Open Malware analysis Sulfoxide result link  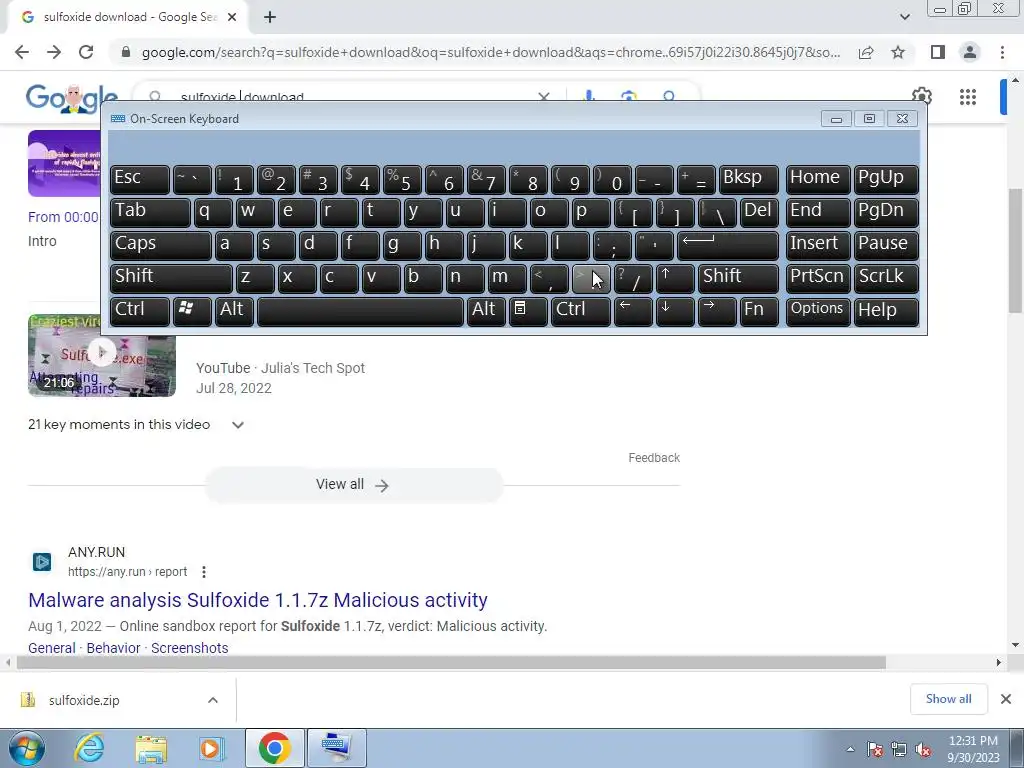[258, 600]
